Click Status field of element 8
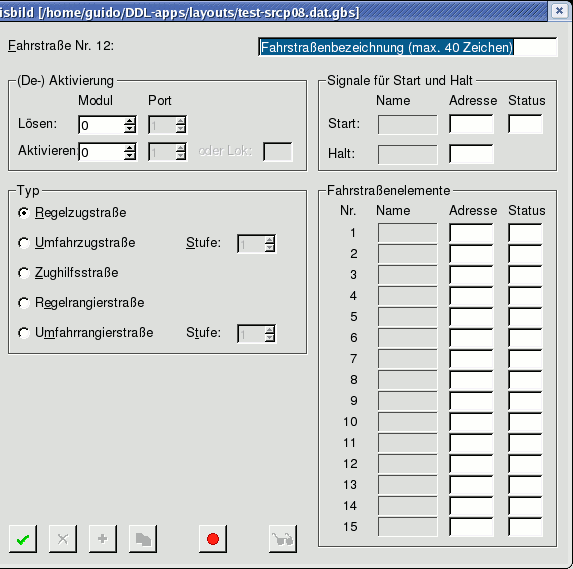The height and width of the screenshot is (569, 573). (x=525, y=380)
